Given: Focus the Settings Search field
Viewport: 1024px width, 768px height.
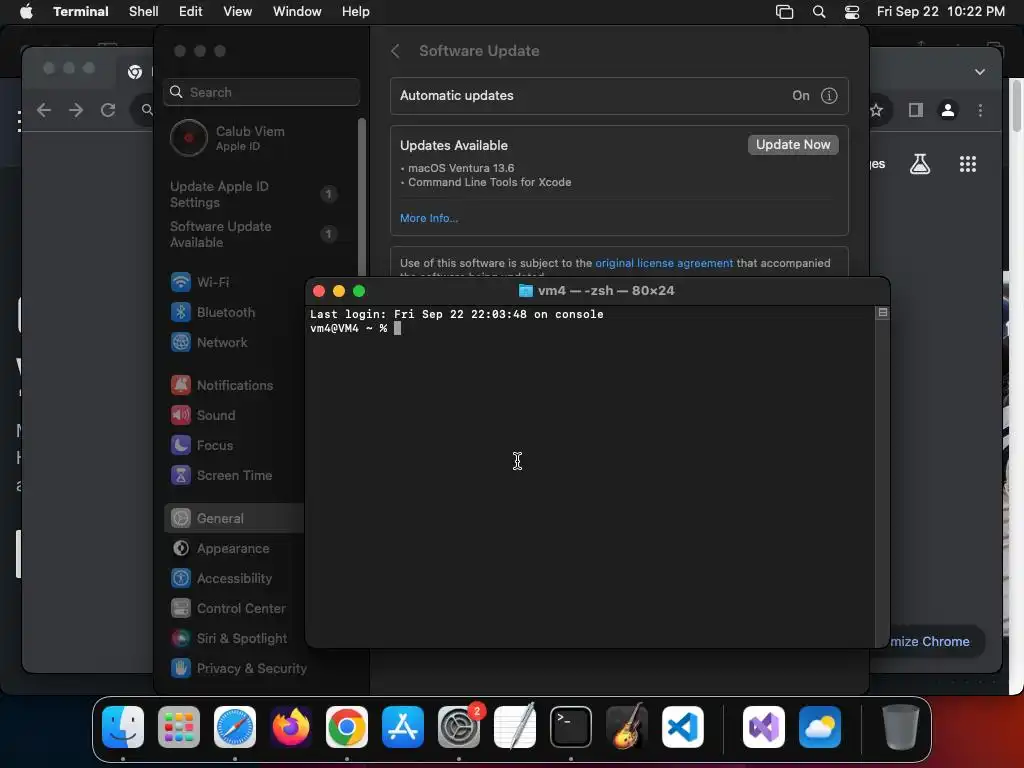Looking at the screenshot, I should pos(261,92).
